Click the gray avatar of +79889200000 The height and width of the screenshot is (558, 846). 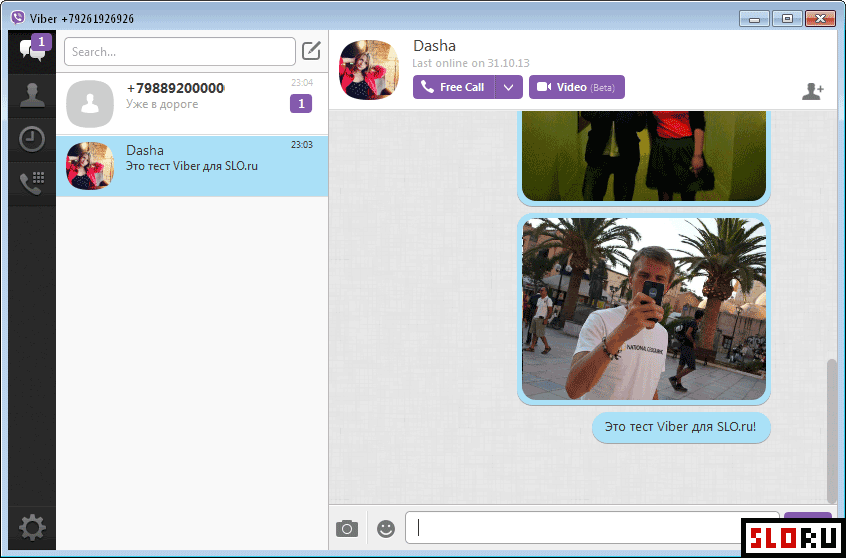[90, 104]
